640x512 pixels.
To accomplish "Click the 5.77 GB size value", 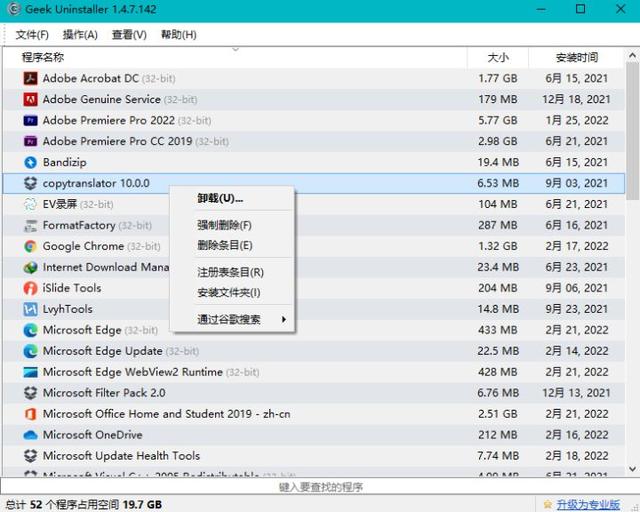I will coord(498,120).
